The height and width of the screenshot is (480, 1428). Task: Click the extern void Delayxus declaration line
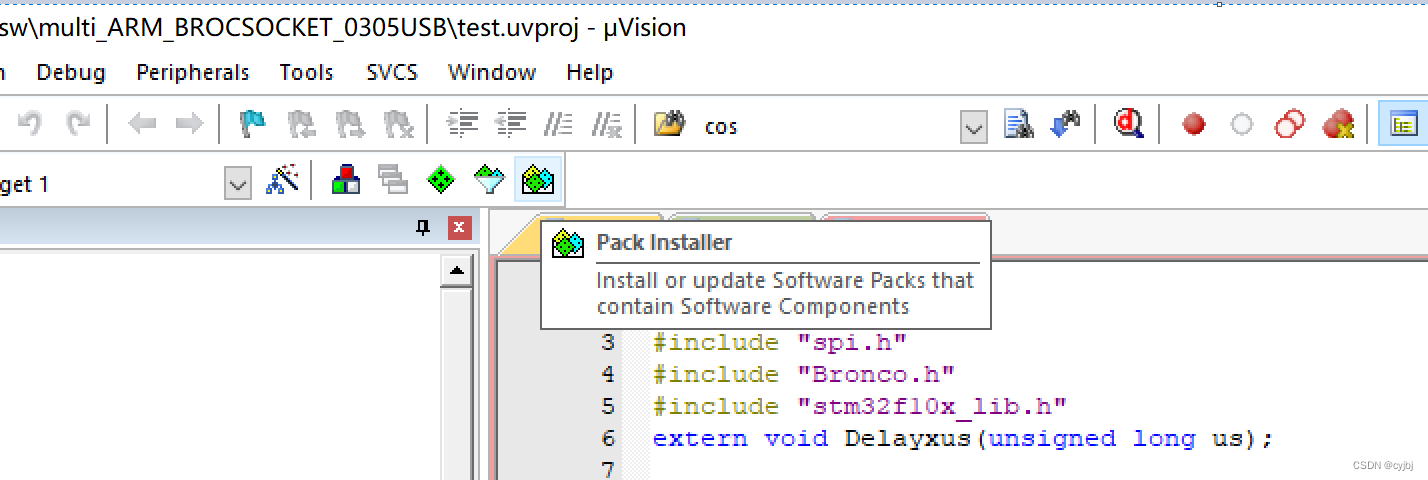click(x=963, y=439)
